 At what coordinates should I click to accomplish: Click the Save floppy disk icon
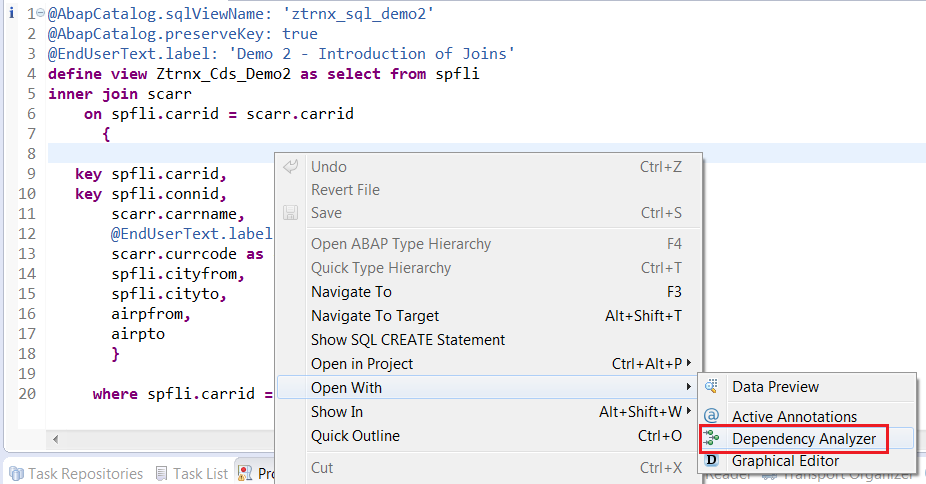click(291, 212)
